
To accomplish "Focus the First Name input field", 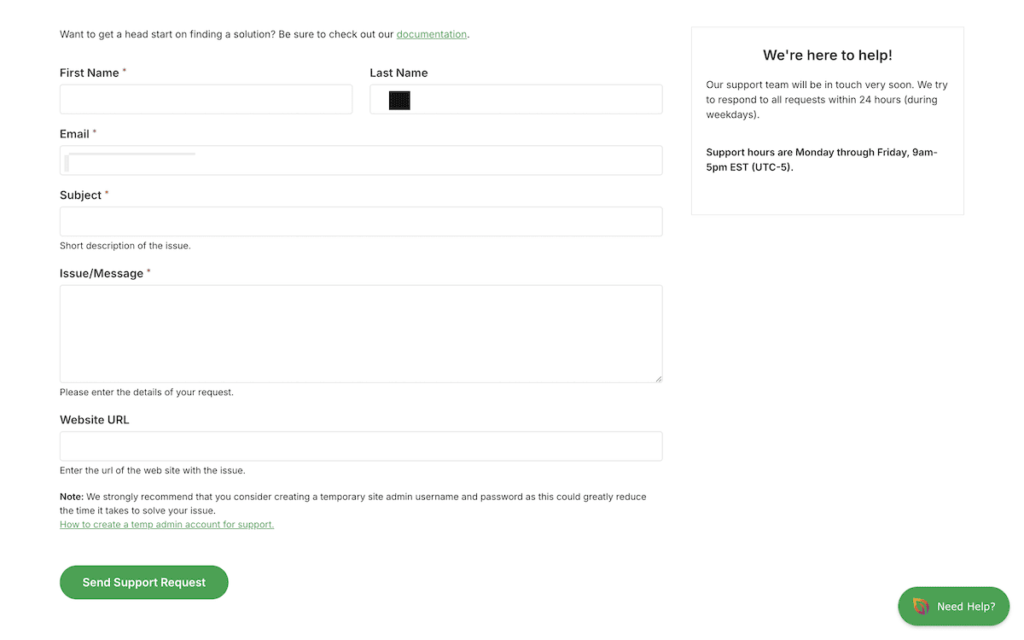I will tap(206, 99).
